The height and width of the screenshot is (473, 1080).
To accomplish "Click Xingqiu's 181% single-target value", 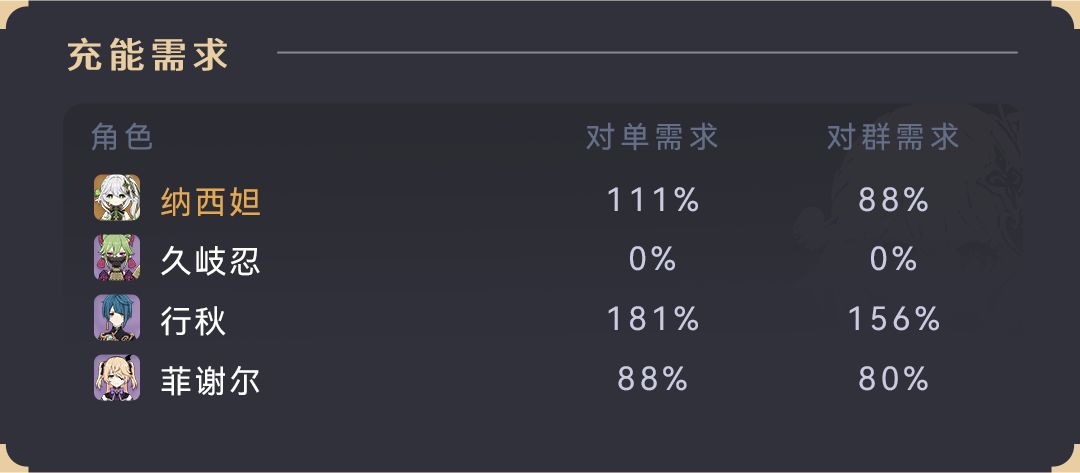I will pyautogui.click(x=652, y=320).
